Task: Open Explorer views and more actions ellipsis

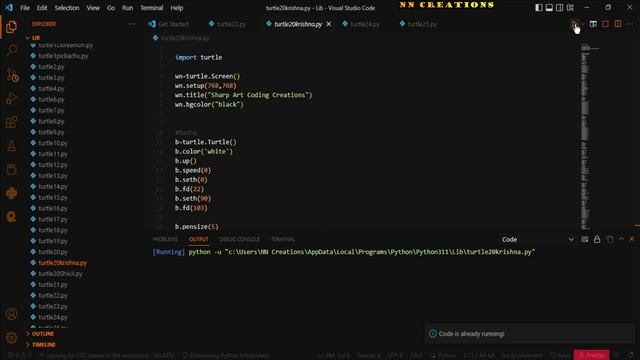Action: [x=131, y=24]
